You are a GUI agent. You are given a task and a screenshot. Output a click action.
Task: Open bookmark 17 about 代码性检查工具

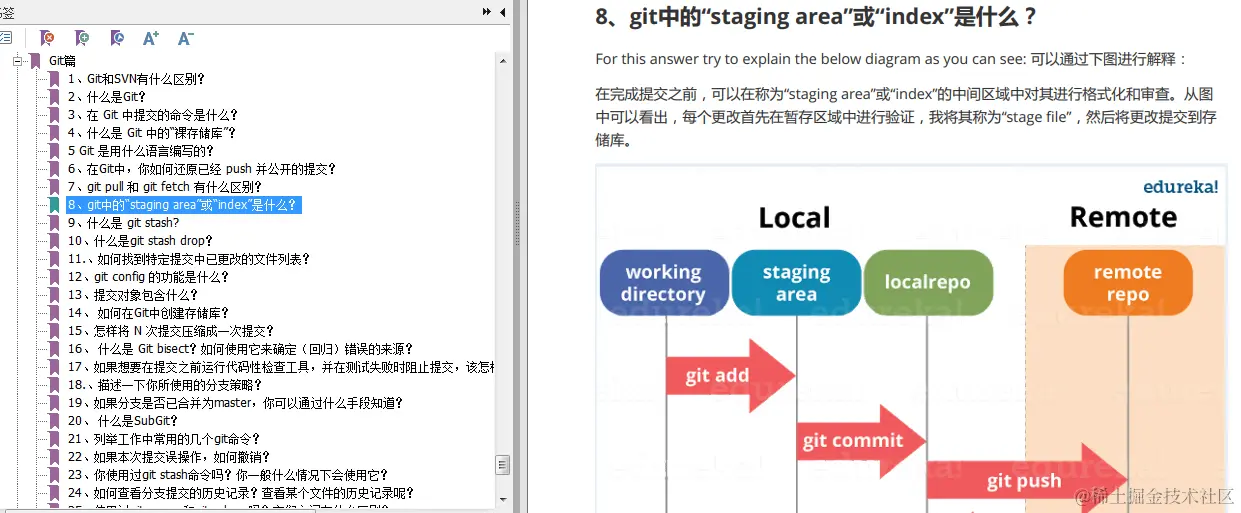[x=281, y=367]
